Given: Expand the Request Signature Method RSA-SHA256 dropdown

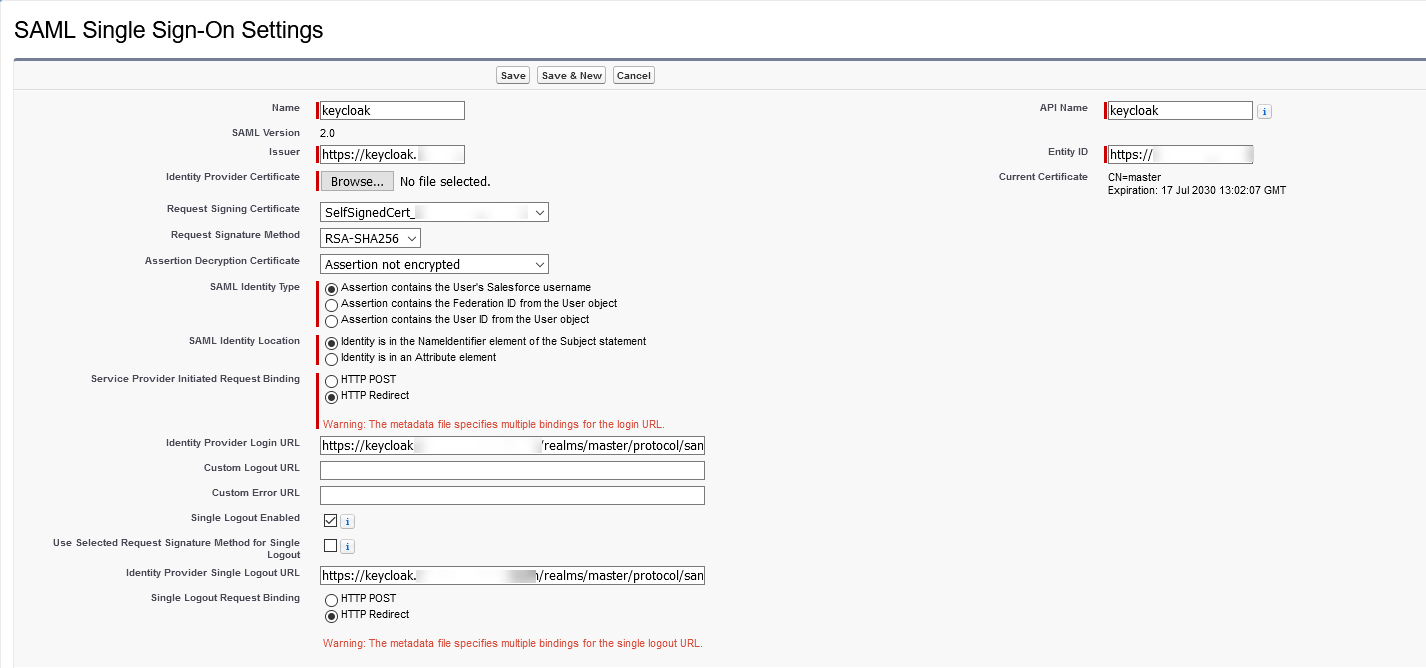Looking at the screenshot, I should (x=370, y=238).
